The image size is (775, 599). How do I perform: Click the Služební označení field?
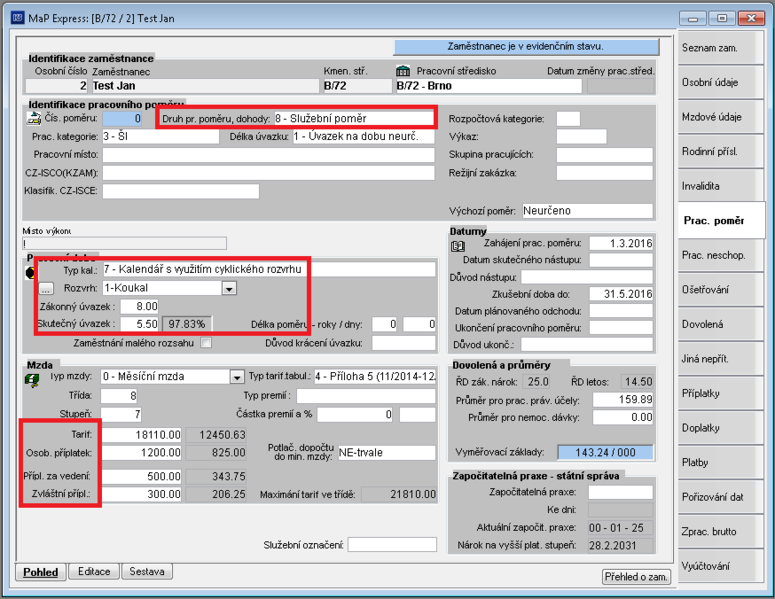click(392, 545)
